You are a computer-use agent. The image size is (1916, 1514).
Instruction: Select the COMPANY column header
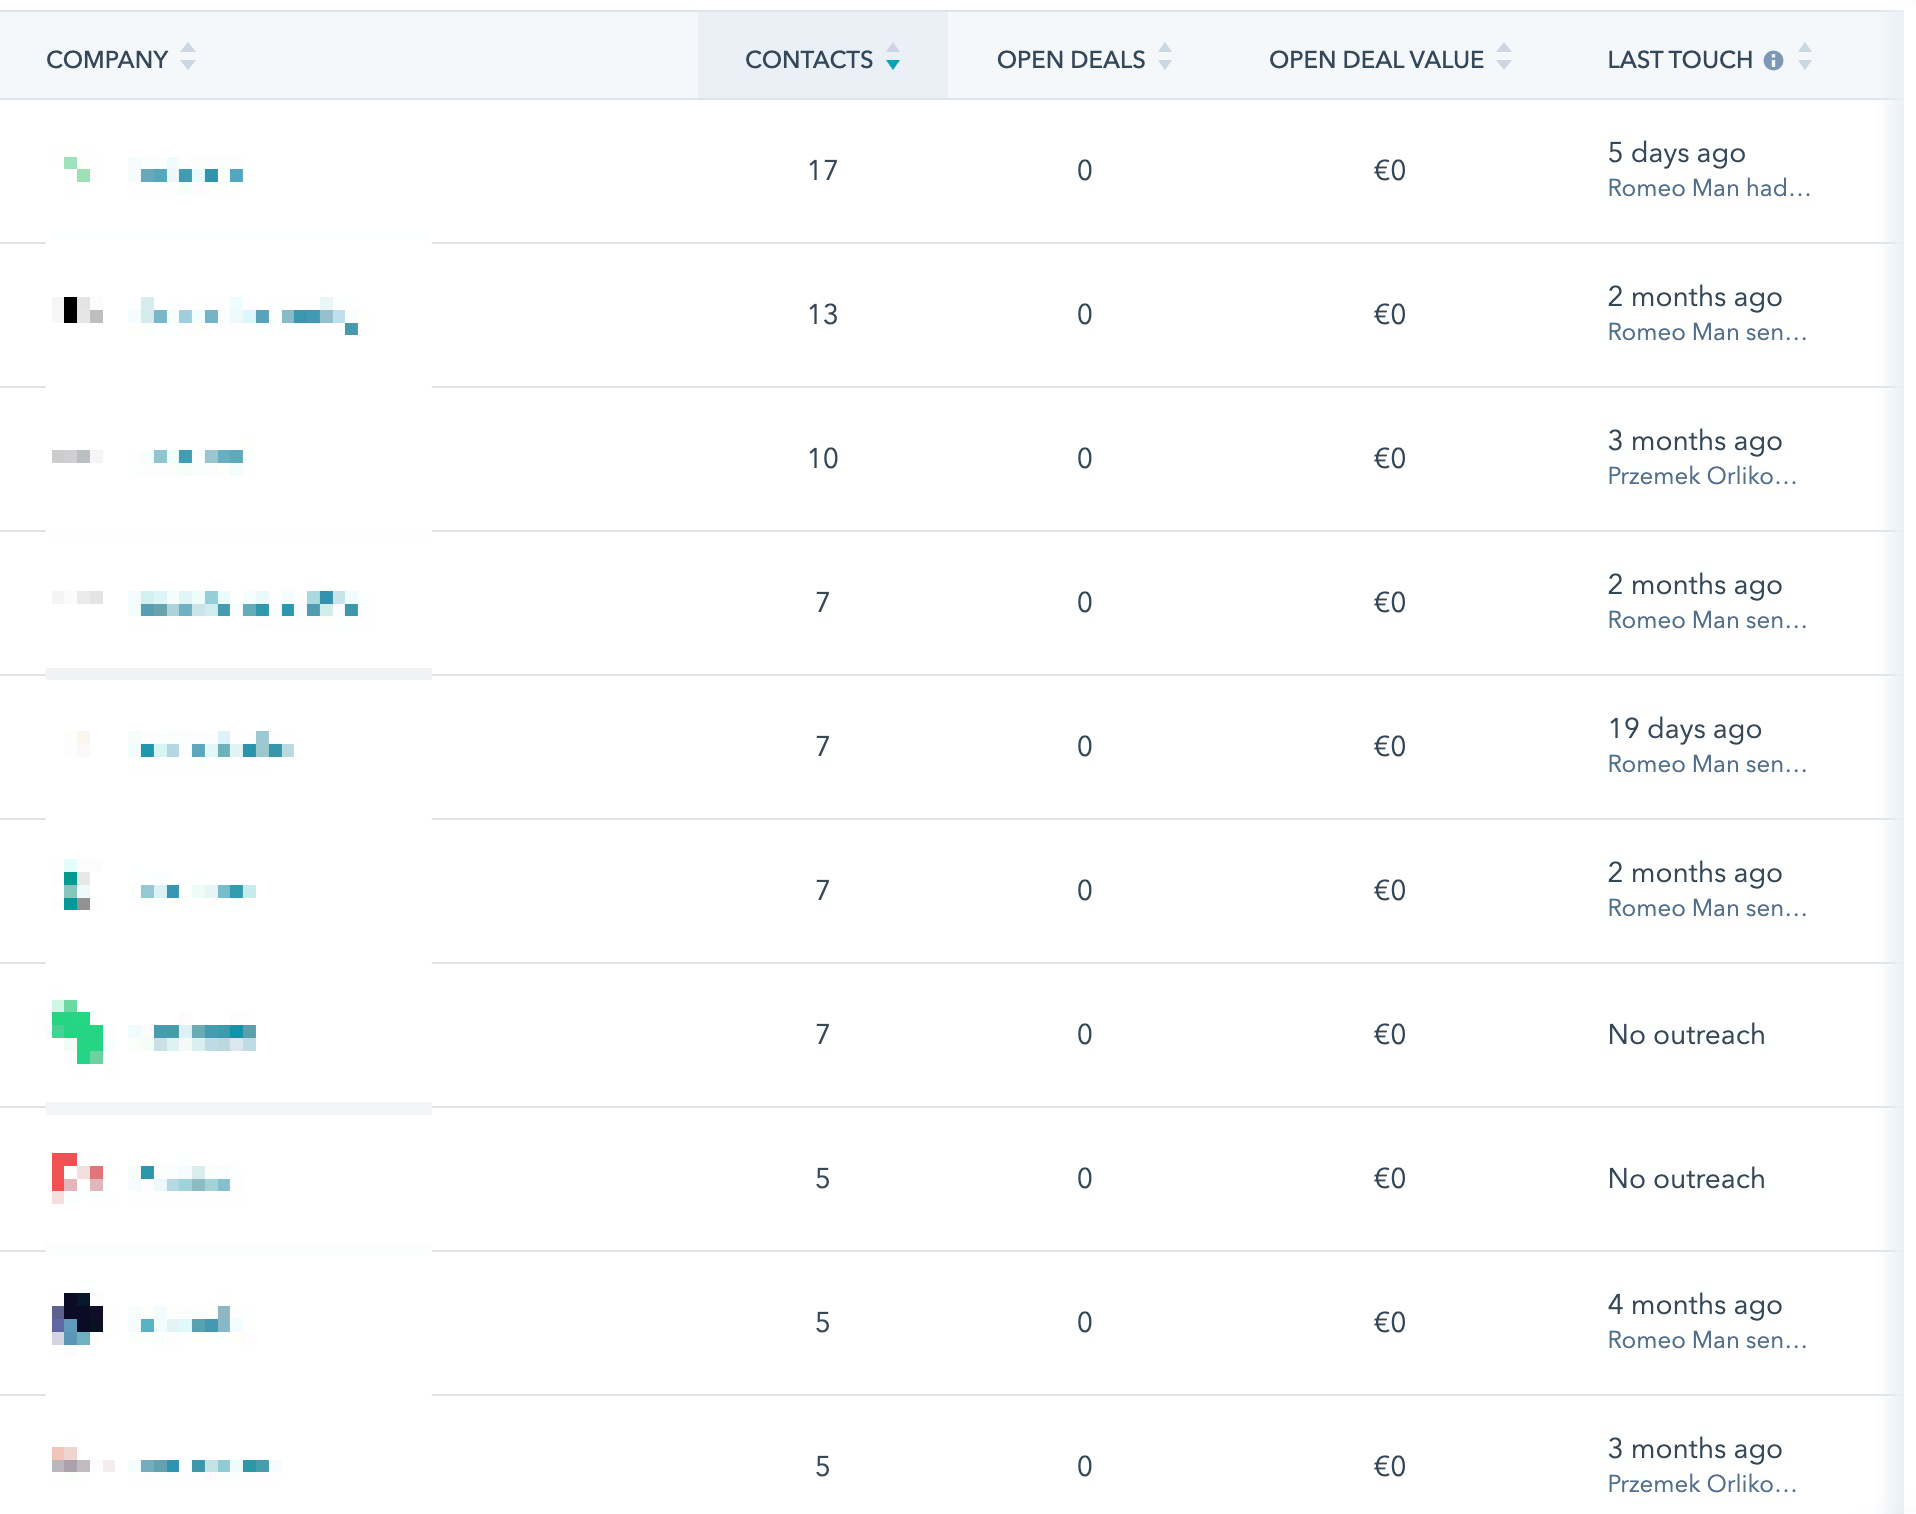pos(107,59)
